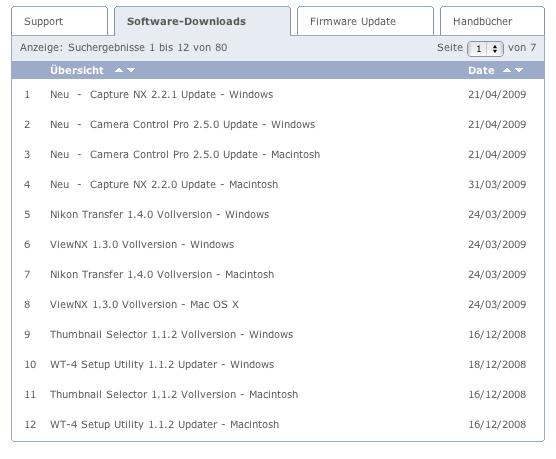
Task: Open Capture NX 2.2.0 Update - Macintosh
Action: 184,184
